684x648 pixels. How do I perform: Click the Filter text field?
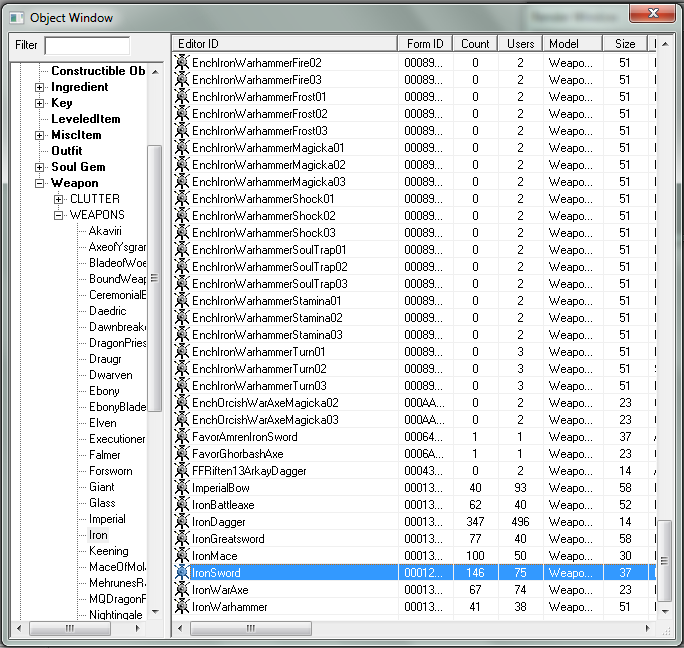tap(87, 45)
